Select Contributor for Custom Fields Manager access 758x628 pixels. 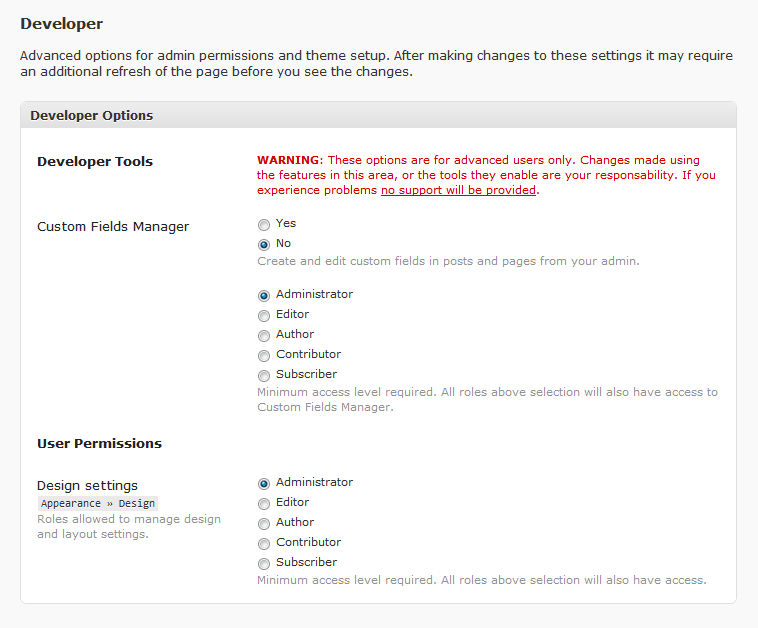tap(264, 356)
